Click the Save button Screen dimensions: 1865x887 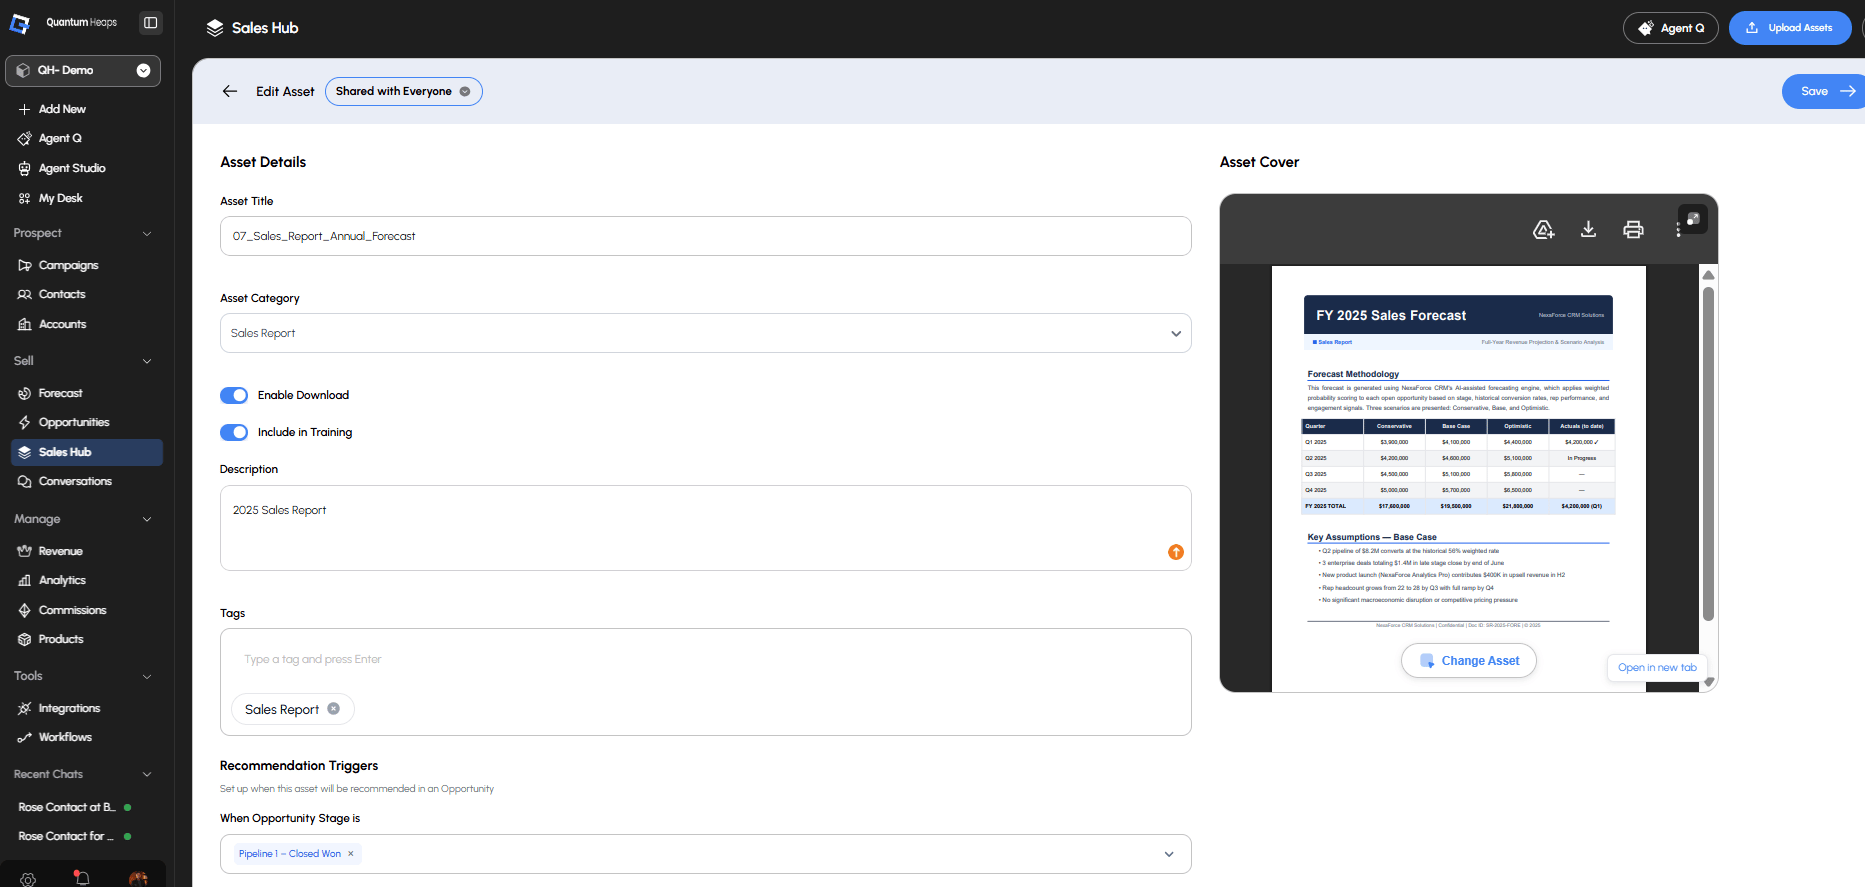[1823, 91]
